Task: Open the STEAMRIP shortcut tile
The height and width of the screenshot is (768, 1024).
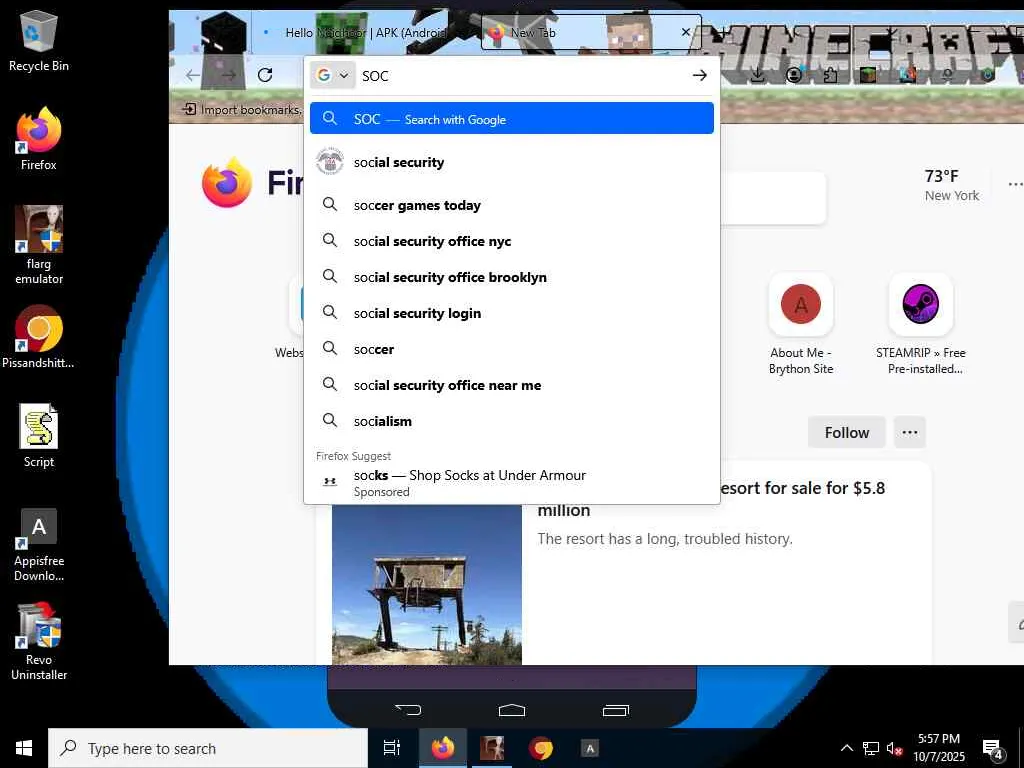Action: pyautogui.click(x=921, y=325)
